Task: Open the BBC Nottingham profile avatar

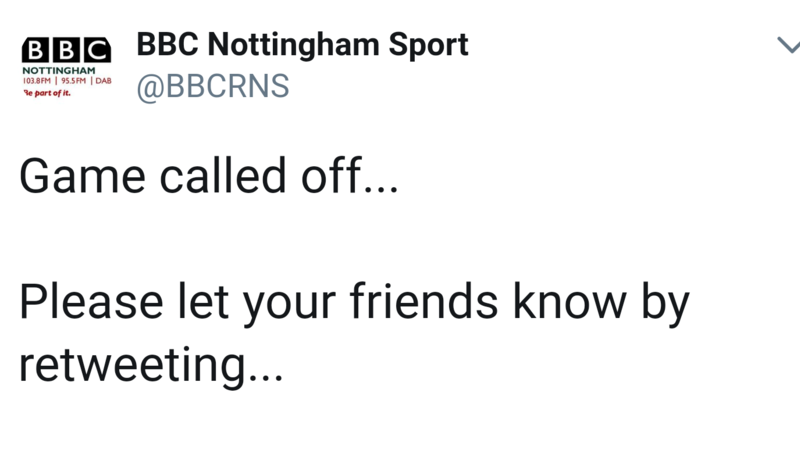Action: point(66,67)
